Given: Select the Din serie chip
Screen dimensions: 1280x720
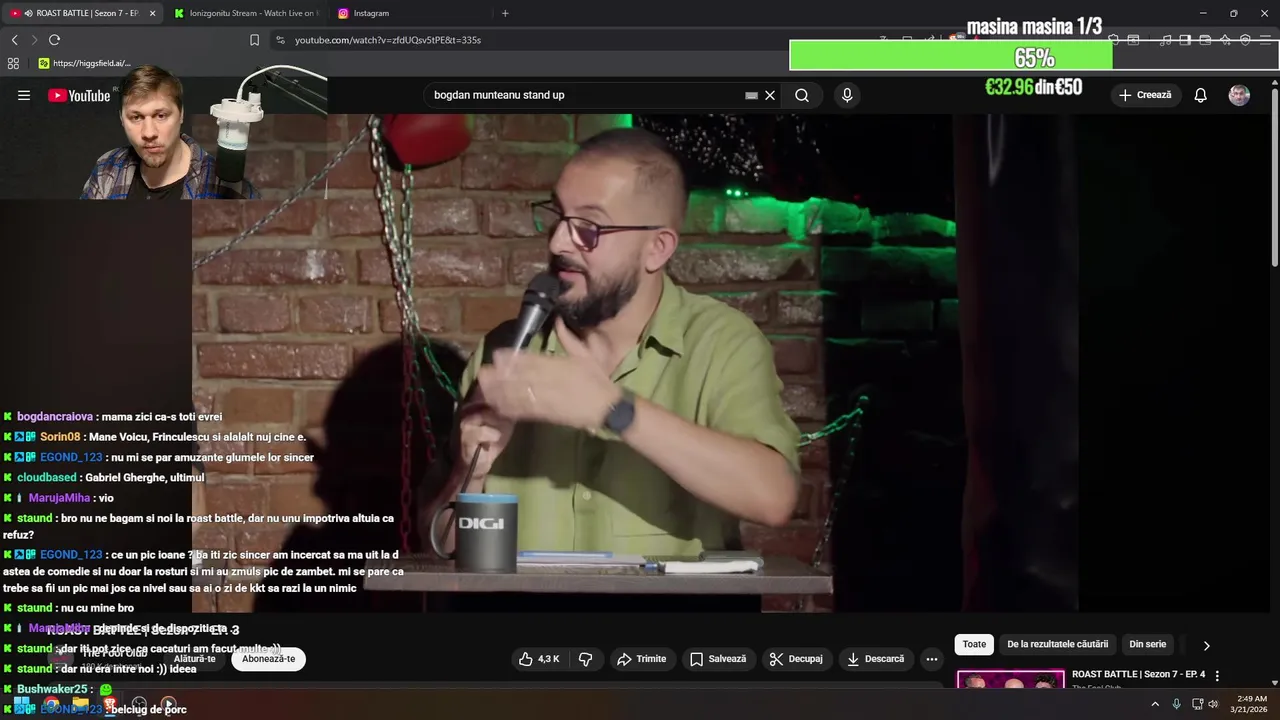Looking at the screenshot, I should click(1147, 644).
